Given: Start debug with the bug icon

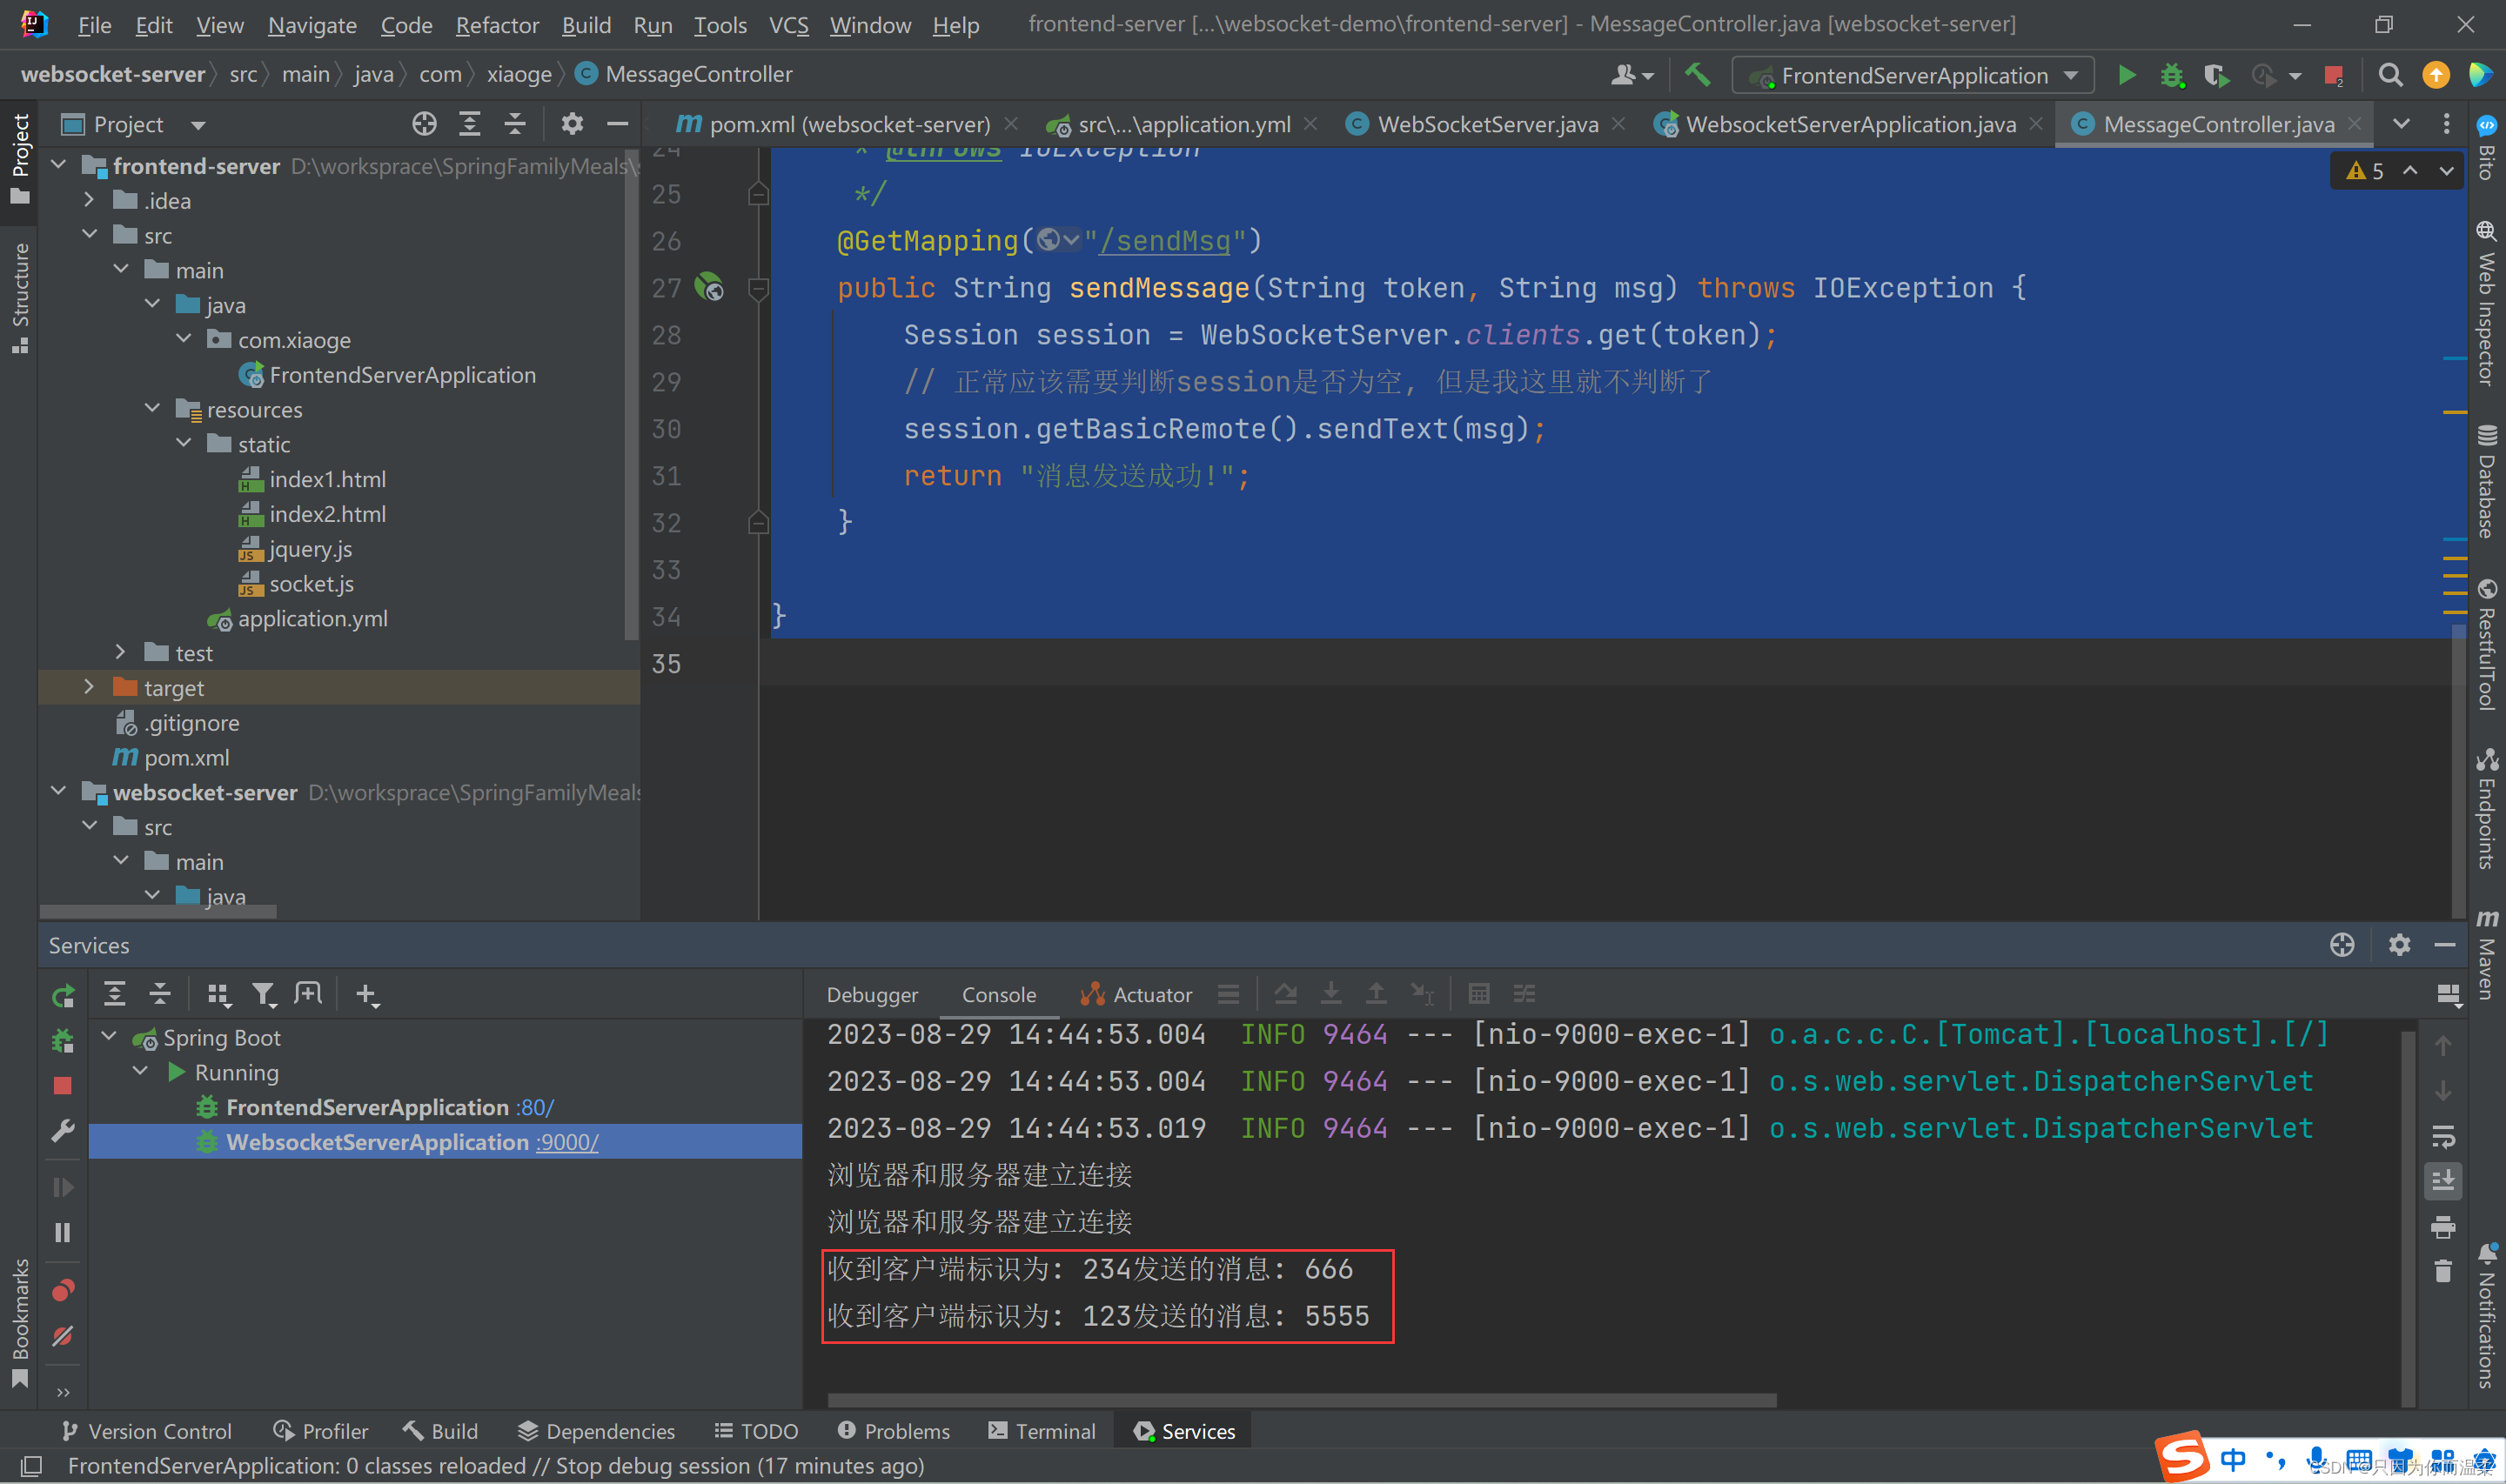Looking at the screenshot, I should click(2171, 75).
